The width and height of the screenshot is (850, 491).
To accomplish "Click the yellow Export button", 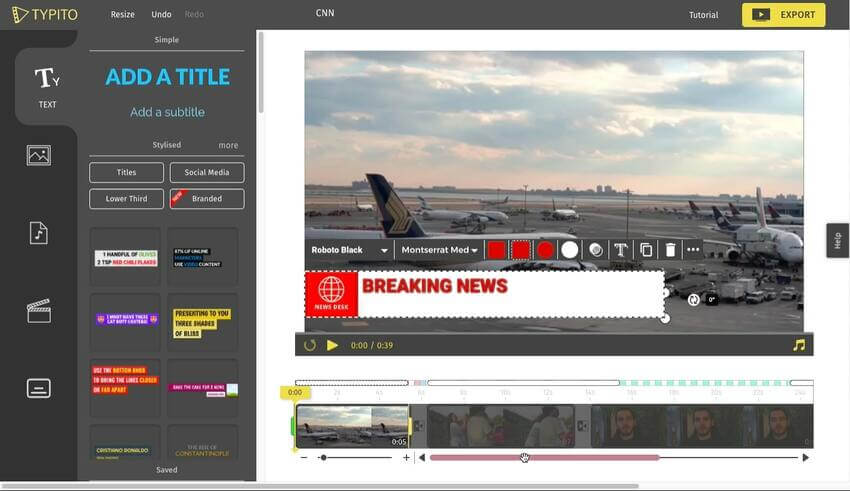I will (x=783, y=15).
